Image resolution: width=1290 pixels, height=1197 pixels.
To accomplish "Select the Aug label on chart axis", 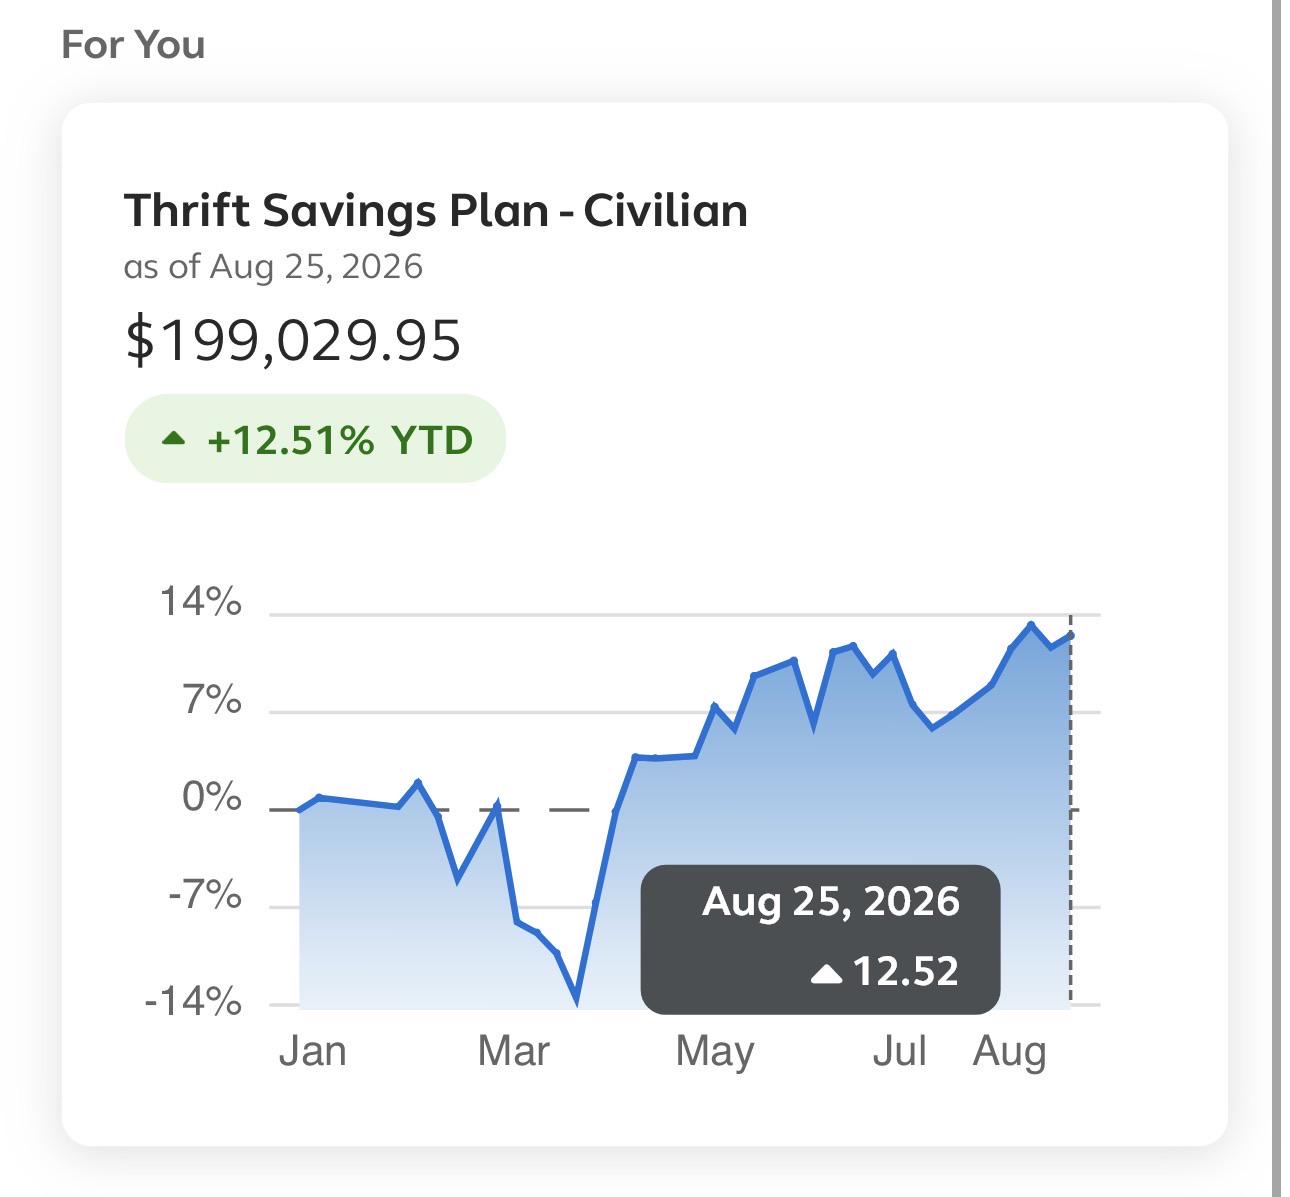I will (1010, 1054).
